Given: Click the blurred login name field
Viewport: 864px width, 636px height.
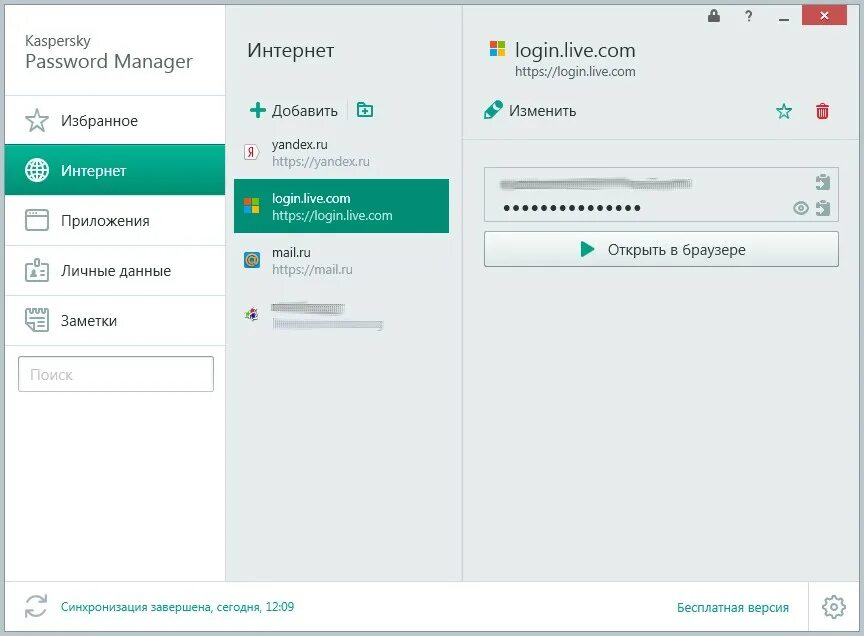Looking at the screenshot, I should click(x=596, y=184).
